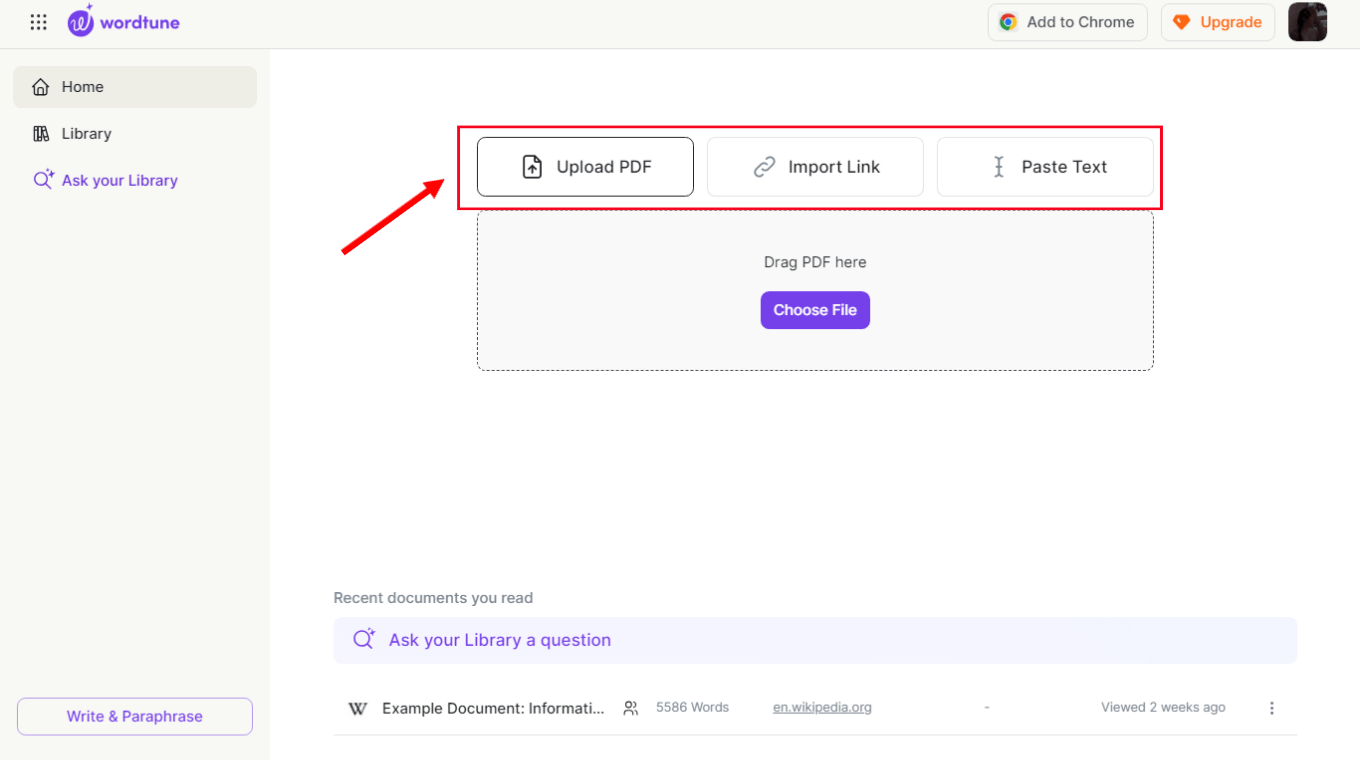
Task: Click the Wikipedia W icon of the document
Action: 357,708
